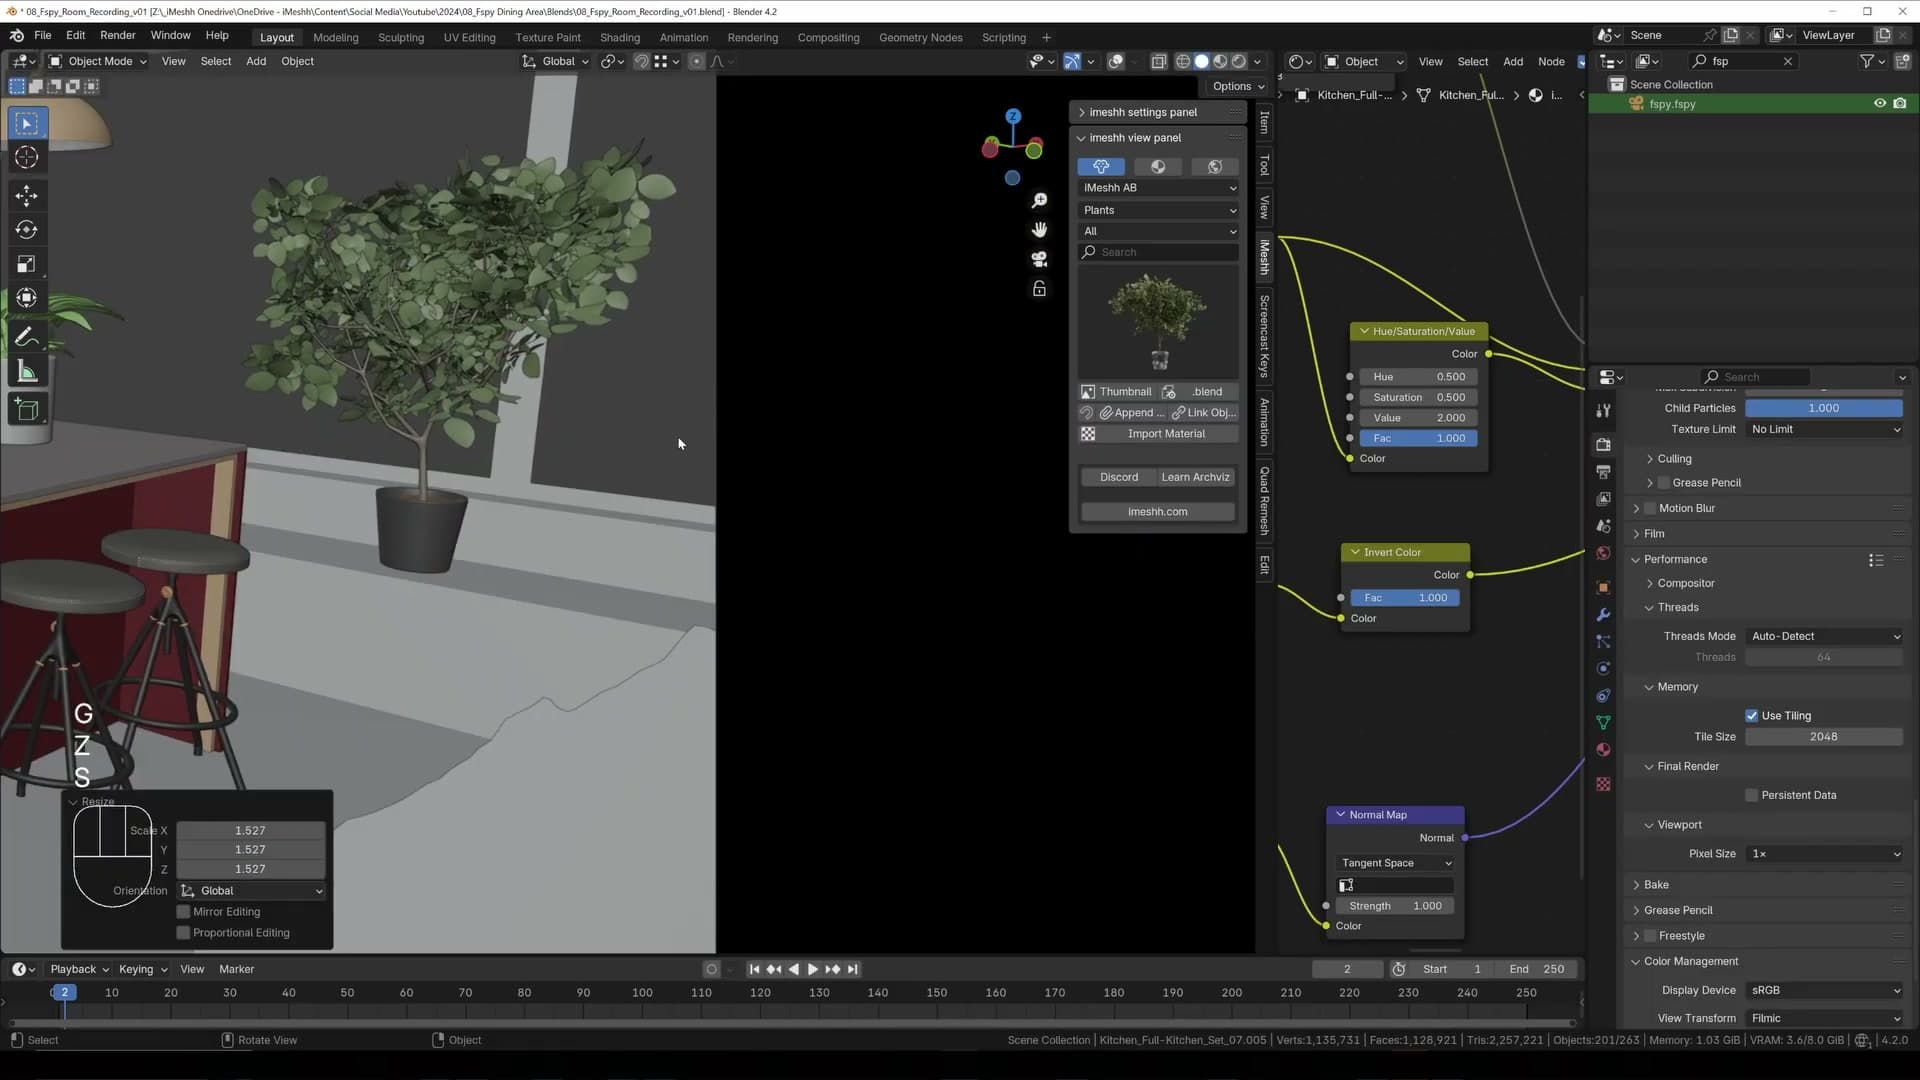Switch to the Scale tool
The height and width of the screenshot is (1080, 1920).
27,264
